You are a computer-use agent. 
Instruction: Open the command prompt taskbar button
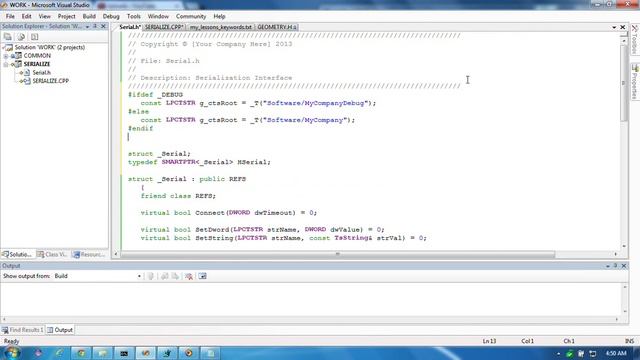(x=124, y=353)
